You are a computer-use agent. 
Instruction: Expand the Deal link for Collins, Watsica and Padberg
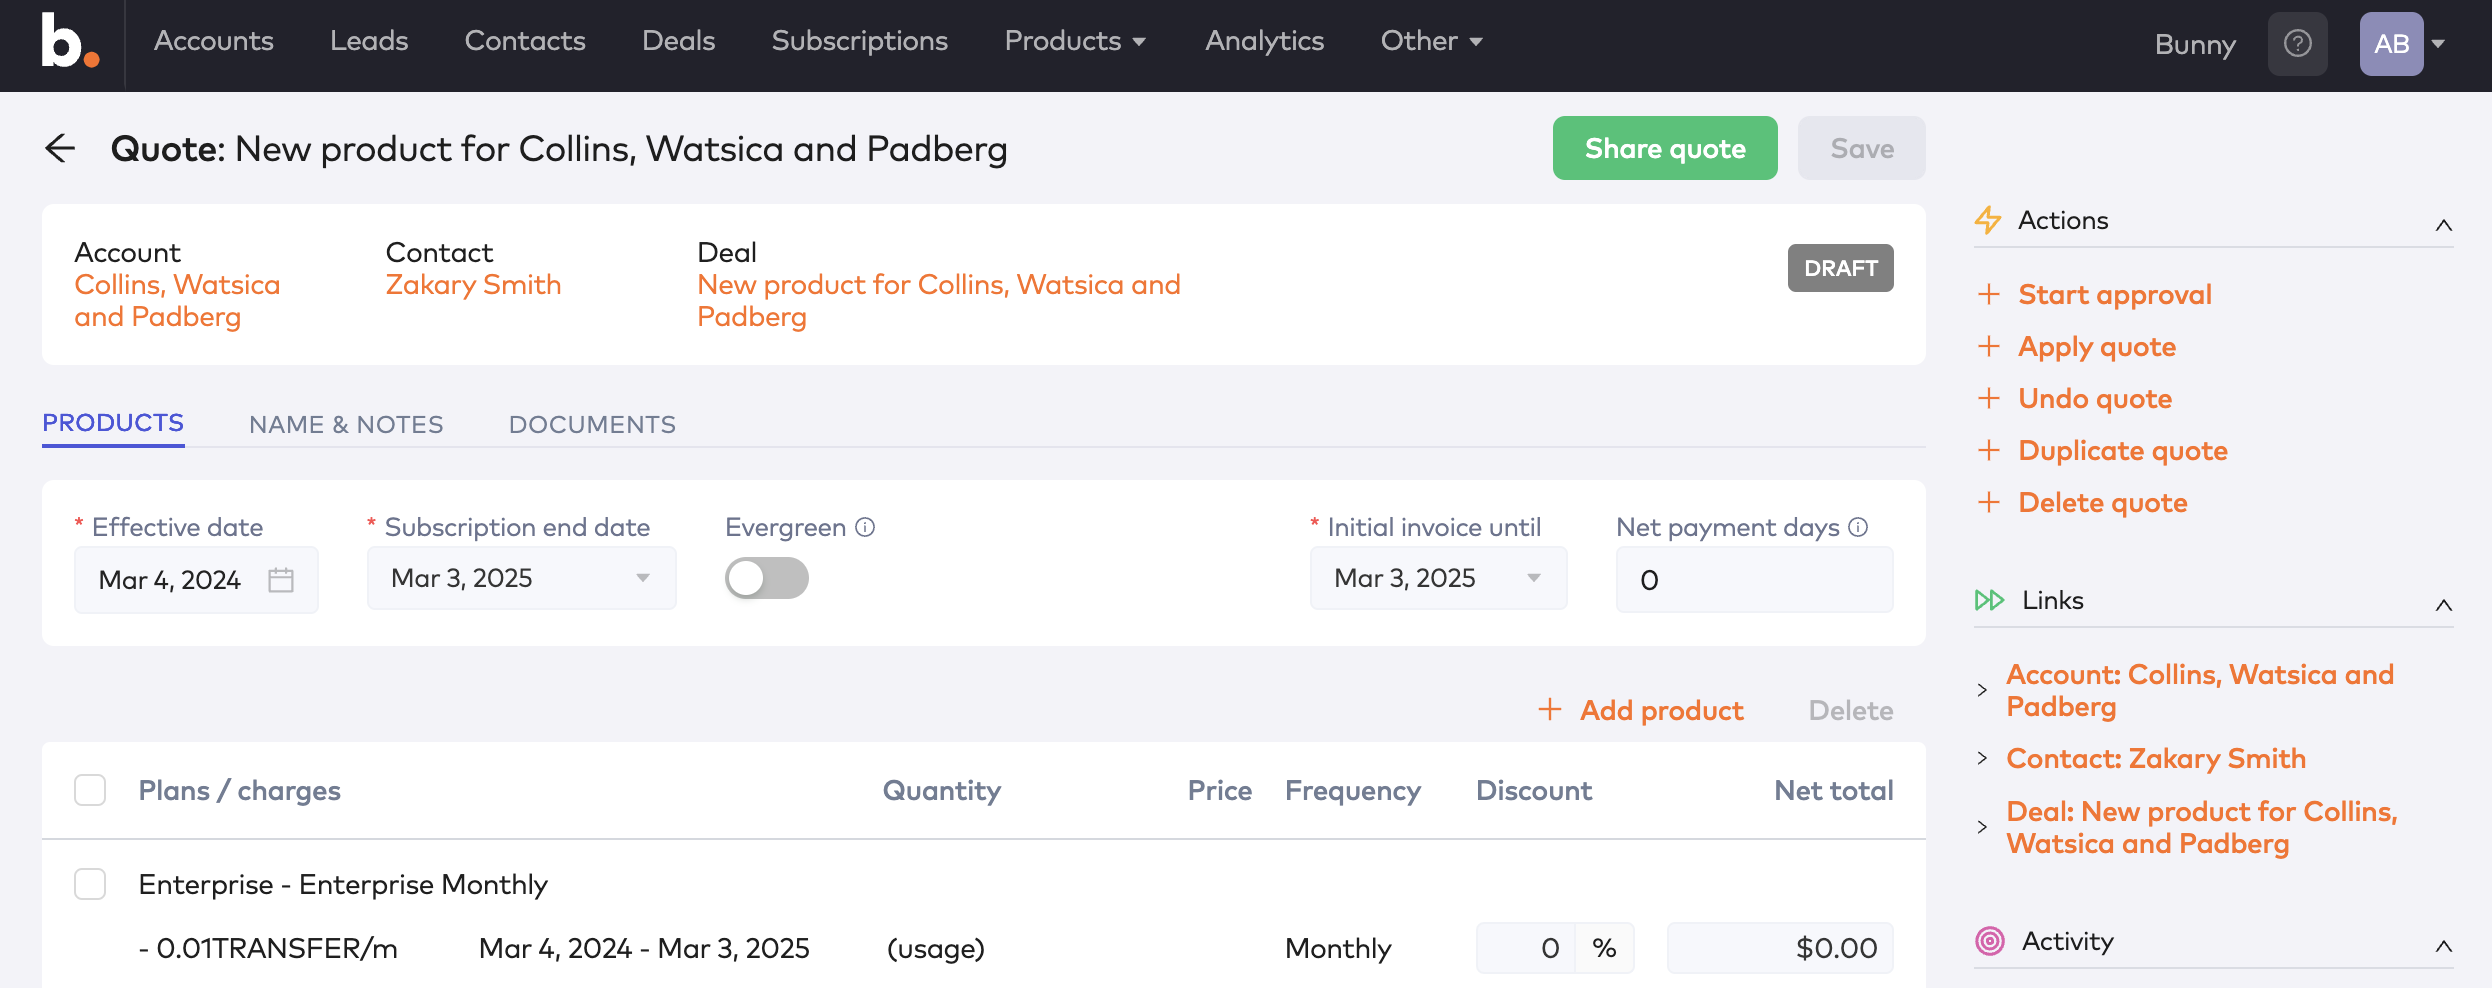(x=1984, y=826)
